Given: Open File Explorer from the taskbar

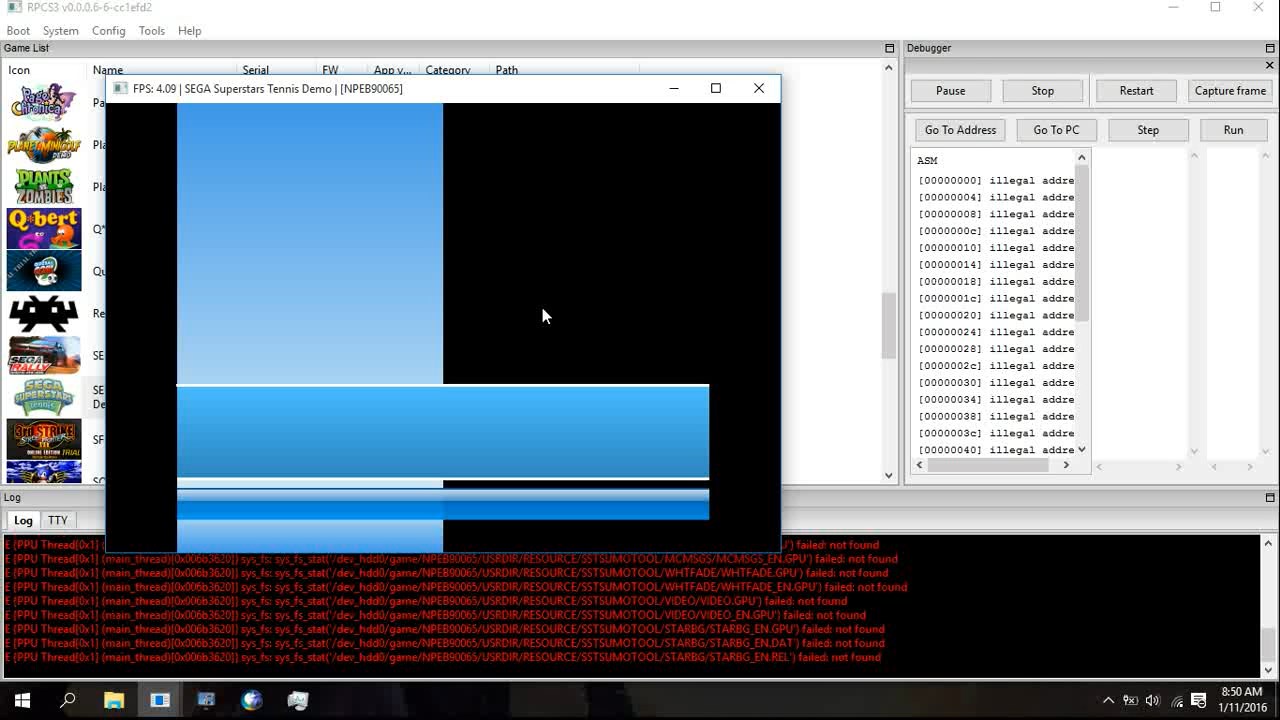Looking at the screenshot, I should 114,700.
